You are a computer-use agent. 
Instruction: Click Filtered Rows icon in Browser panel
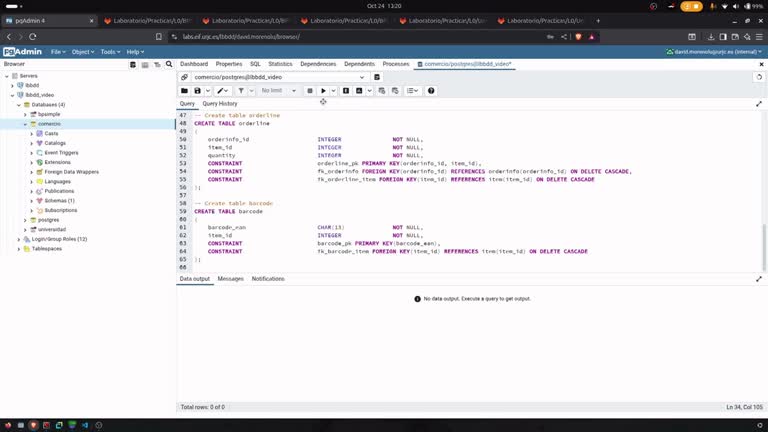(157, 64)
